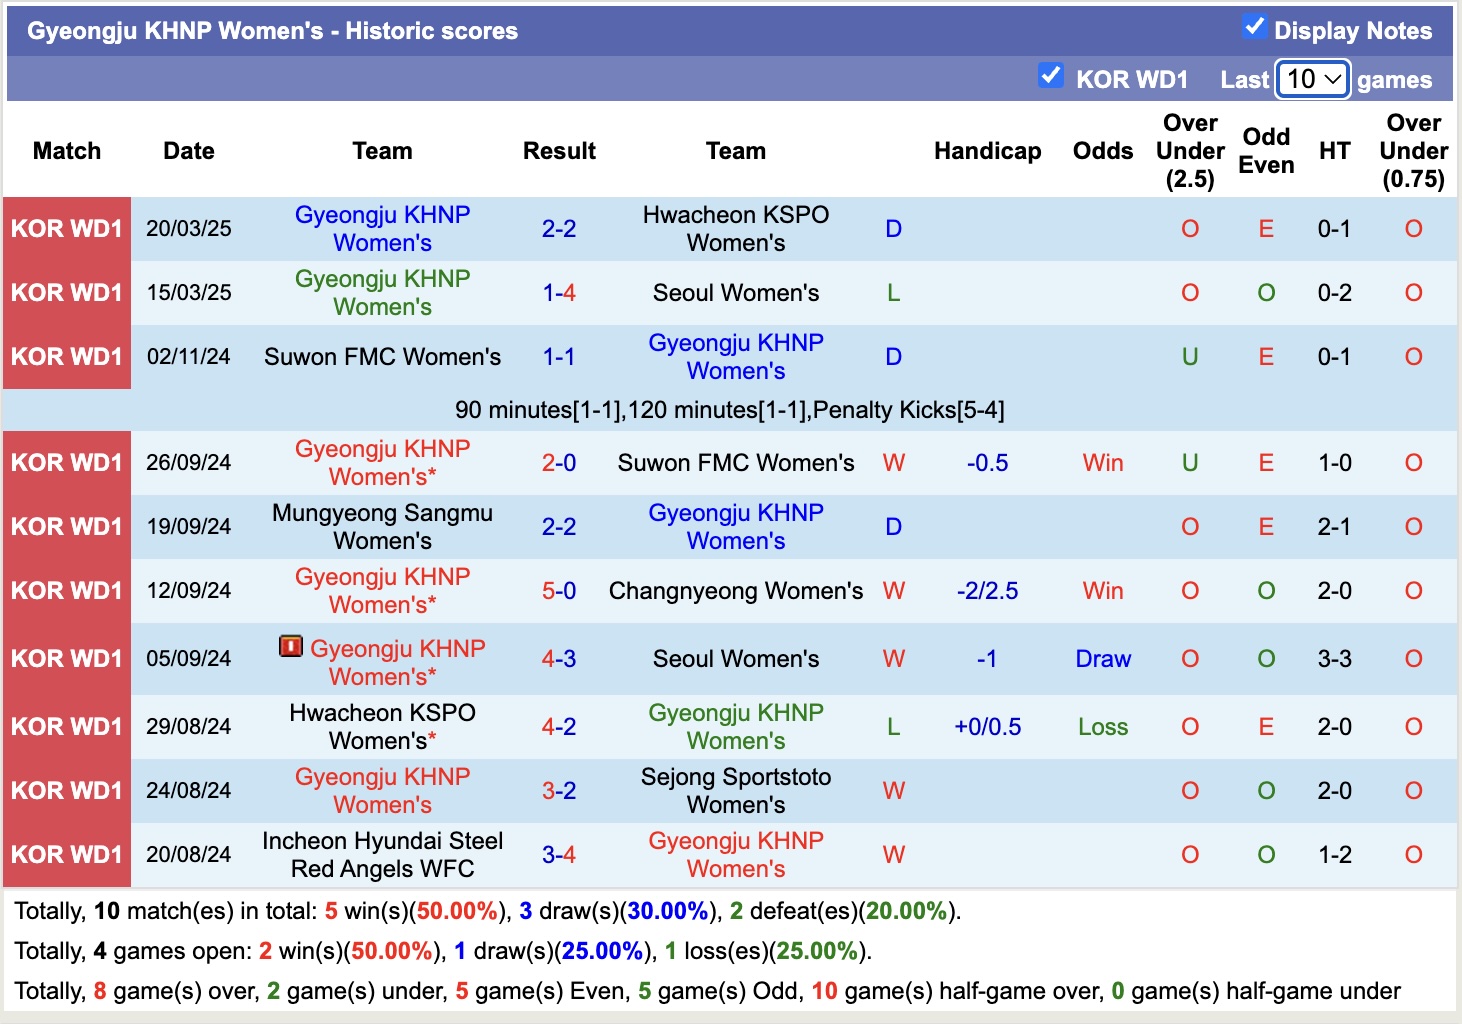Click the Sejong Sportstoto Women's link
The width and height of the screenshot is (1462, 1024).
(736, 790)
